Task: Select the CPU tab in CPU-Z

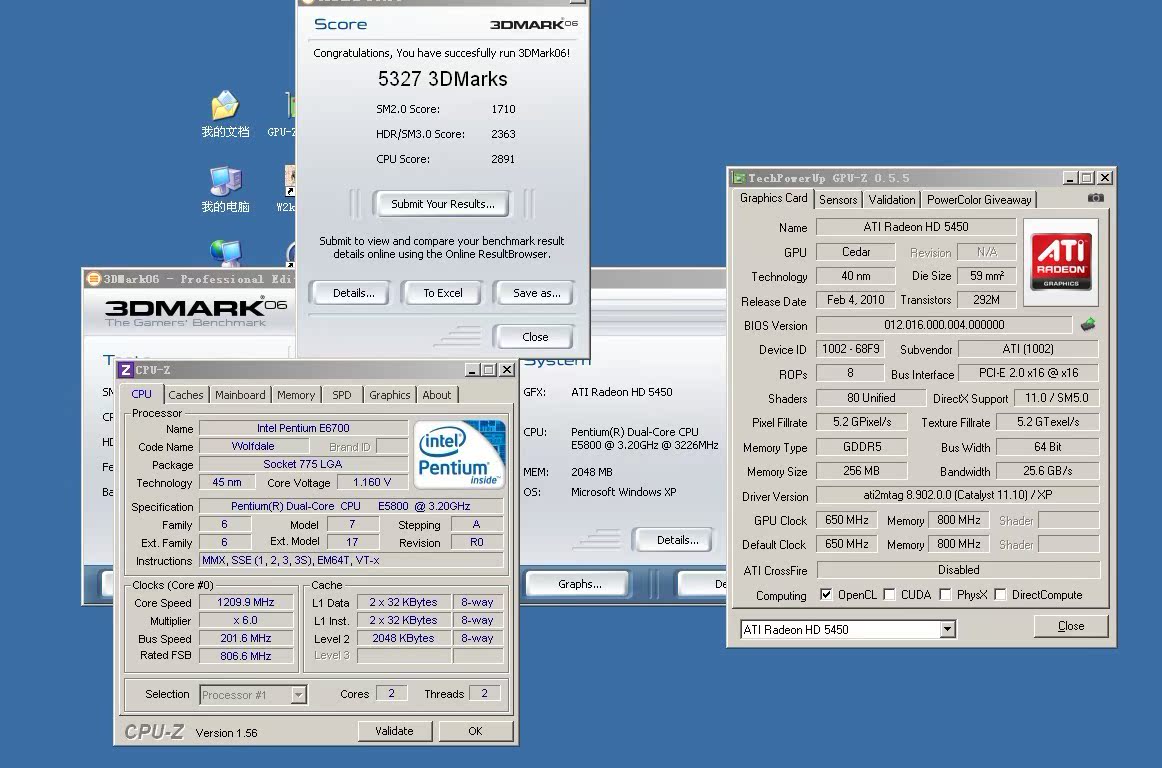Action: click(x=142, y=394)
